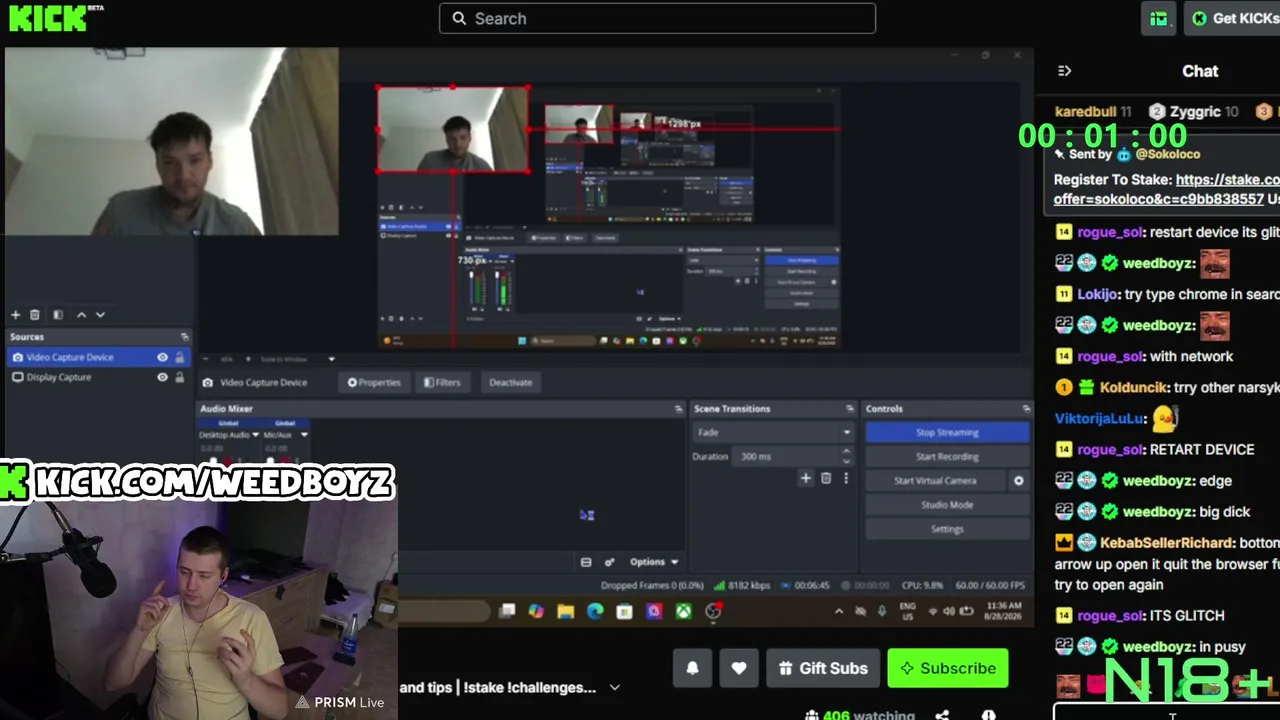Pop out the Sources dock
This screenshot has width=1280, height=720.
(184, 337)
